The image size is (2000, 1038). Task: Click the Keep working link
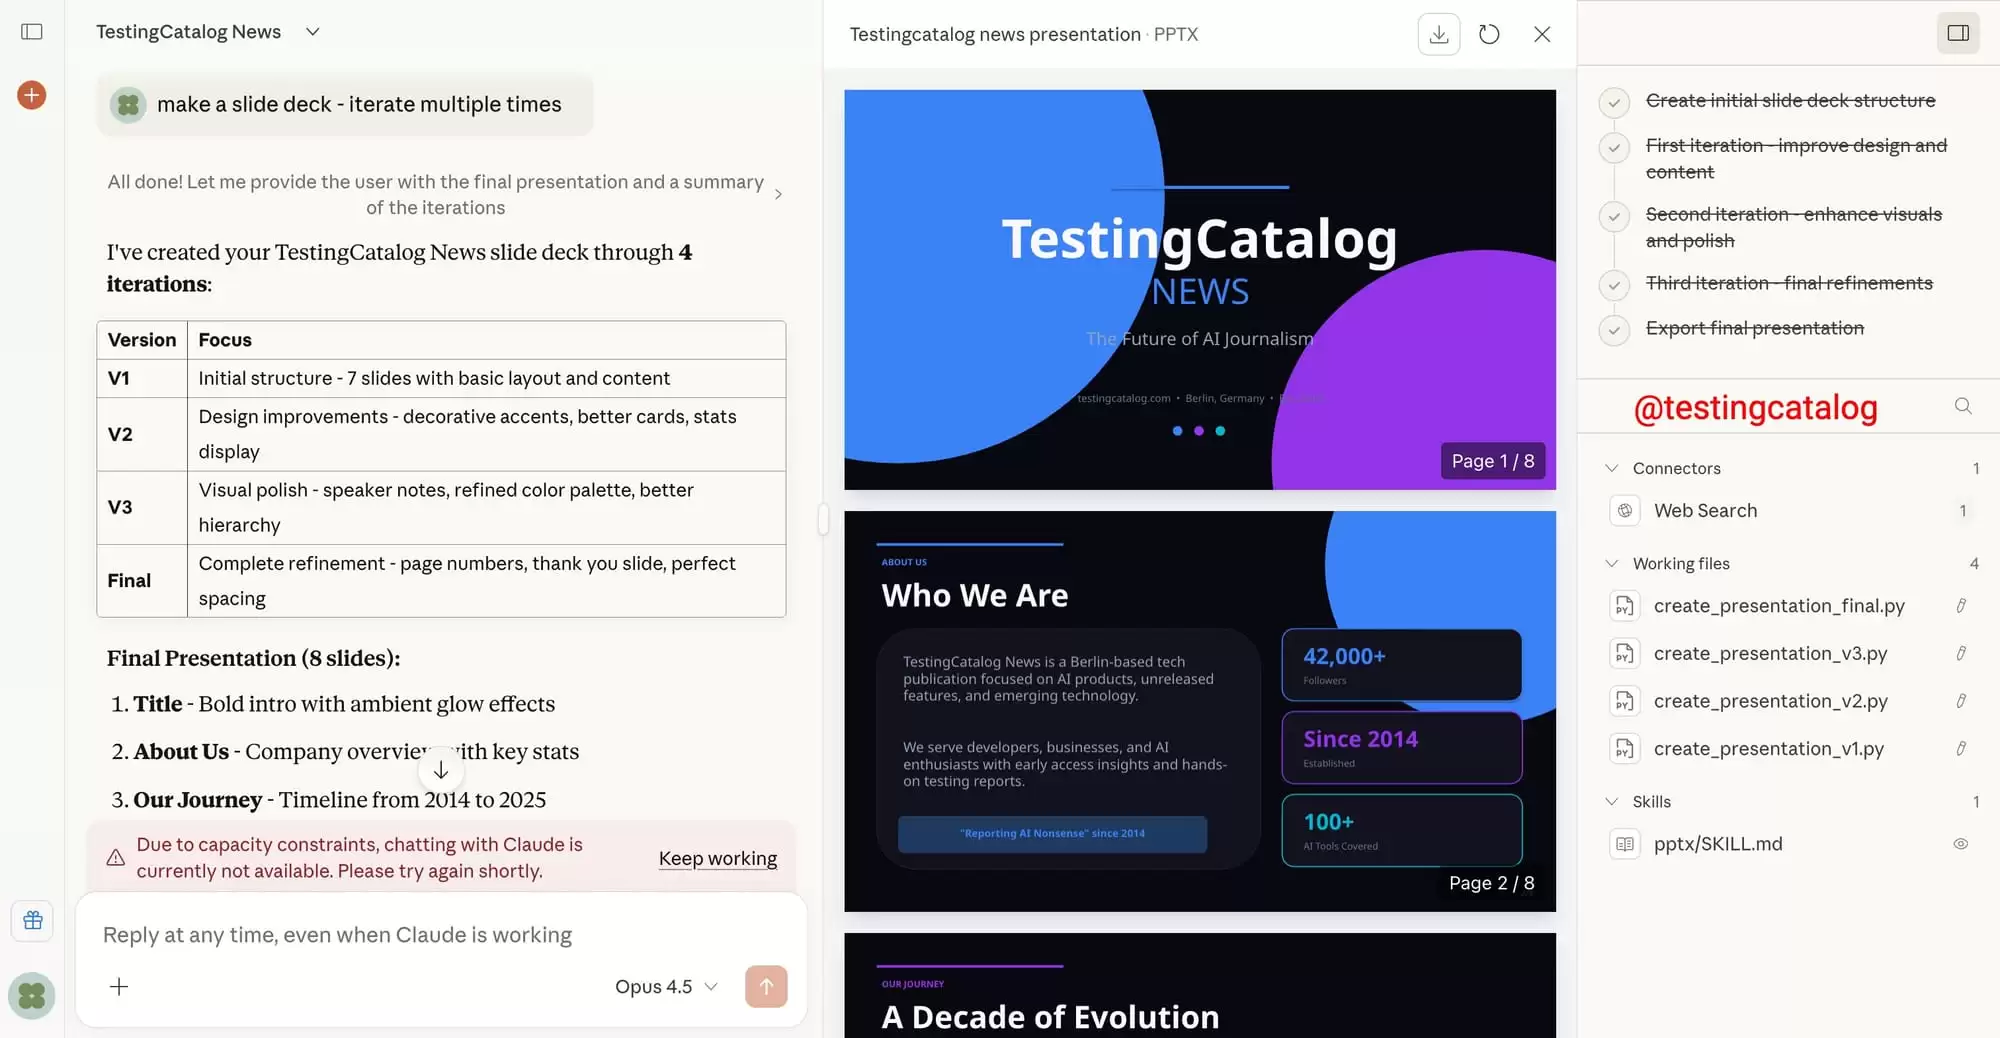tap(717, 858)
